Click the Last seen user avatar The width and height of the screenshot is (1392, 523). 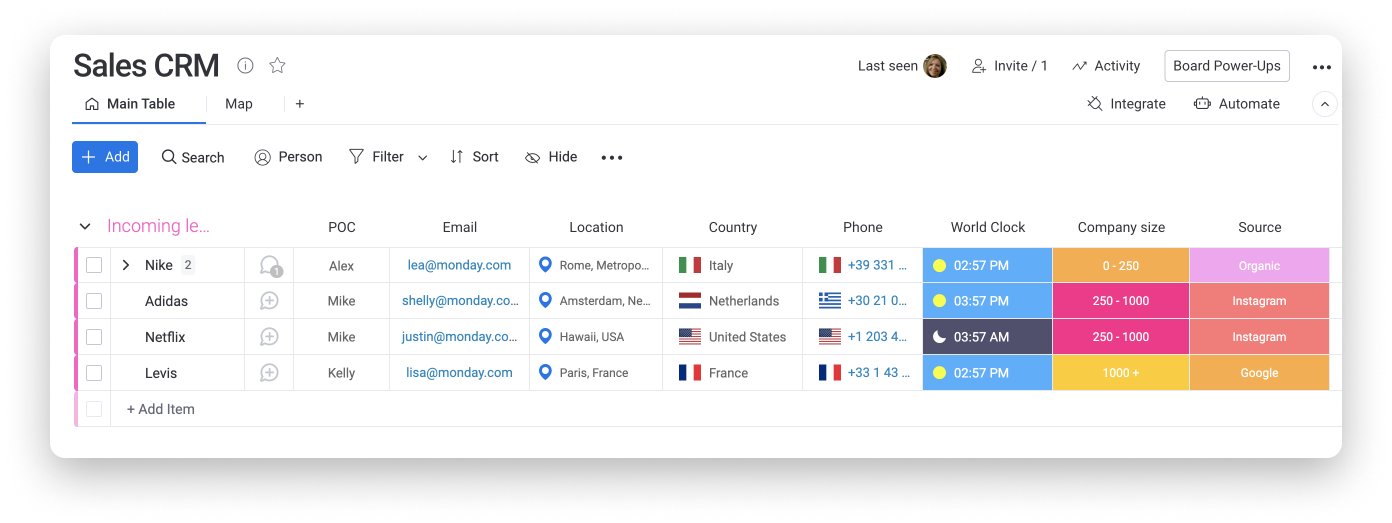(935, 66)
